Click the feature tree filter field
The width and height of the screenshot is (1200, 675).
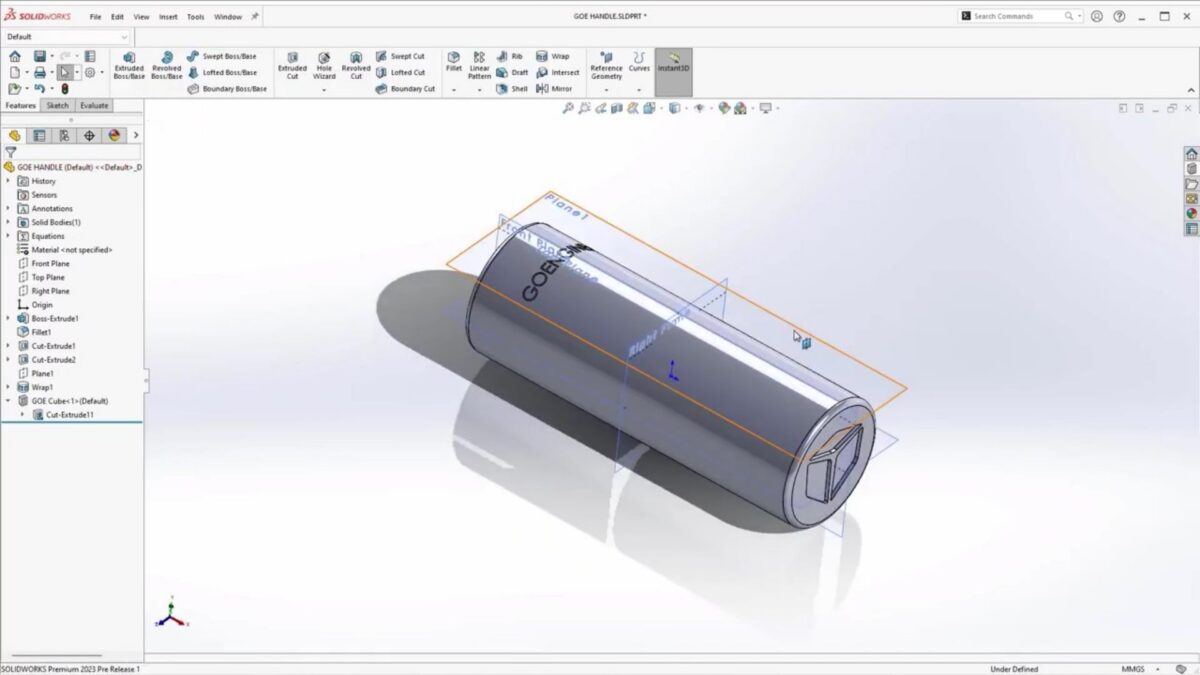tap(71, 153)
